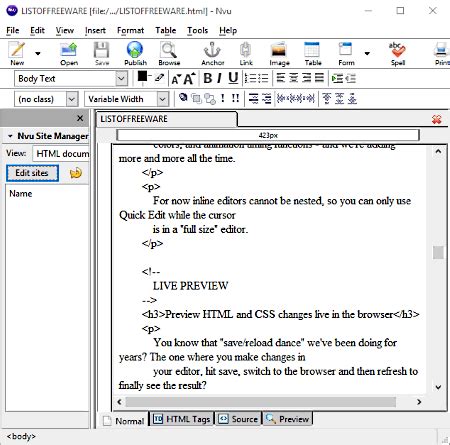Open the (no class) dropdown

click(x=46, y=99)
